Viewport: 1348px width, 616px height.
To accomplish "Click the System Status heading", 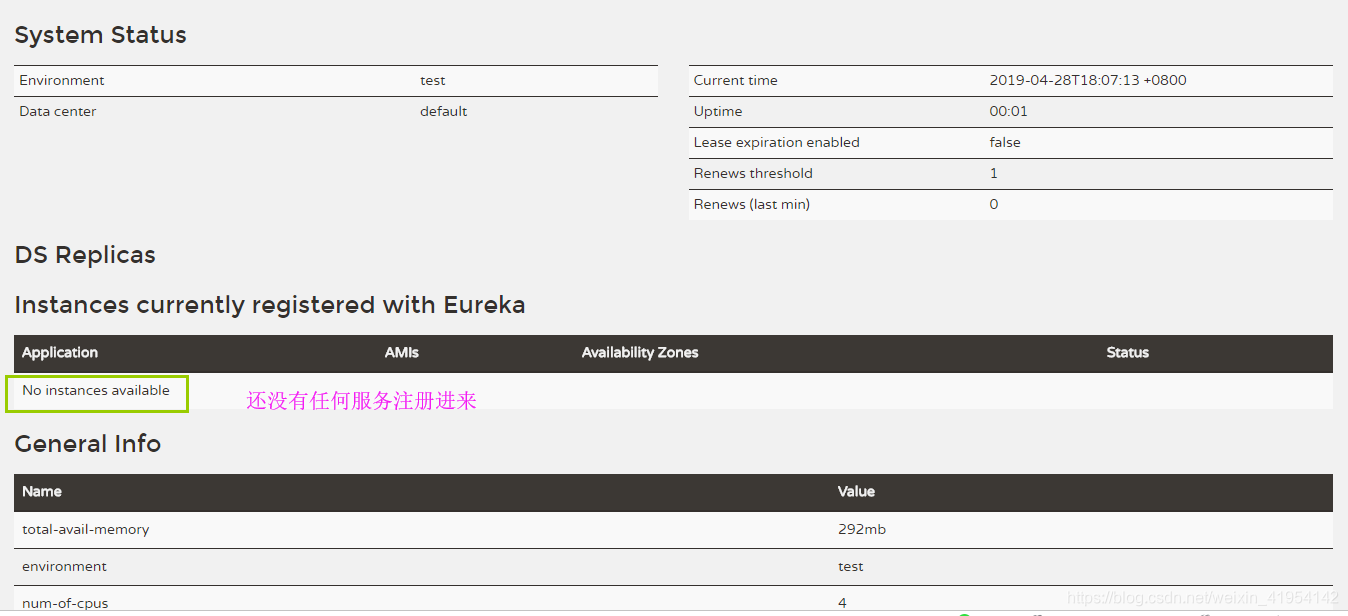I will pos(100,35).
